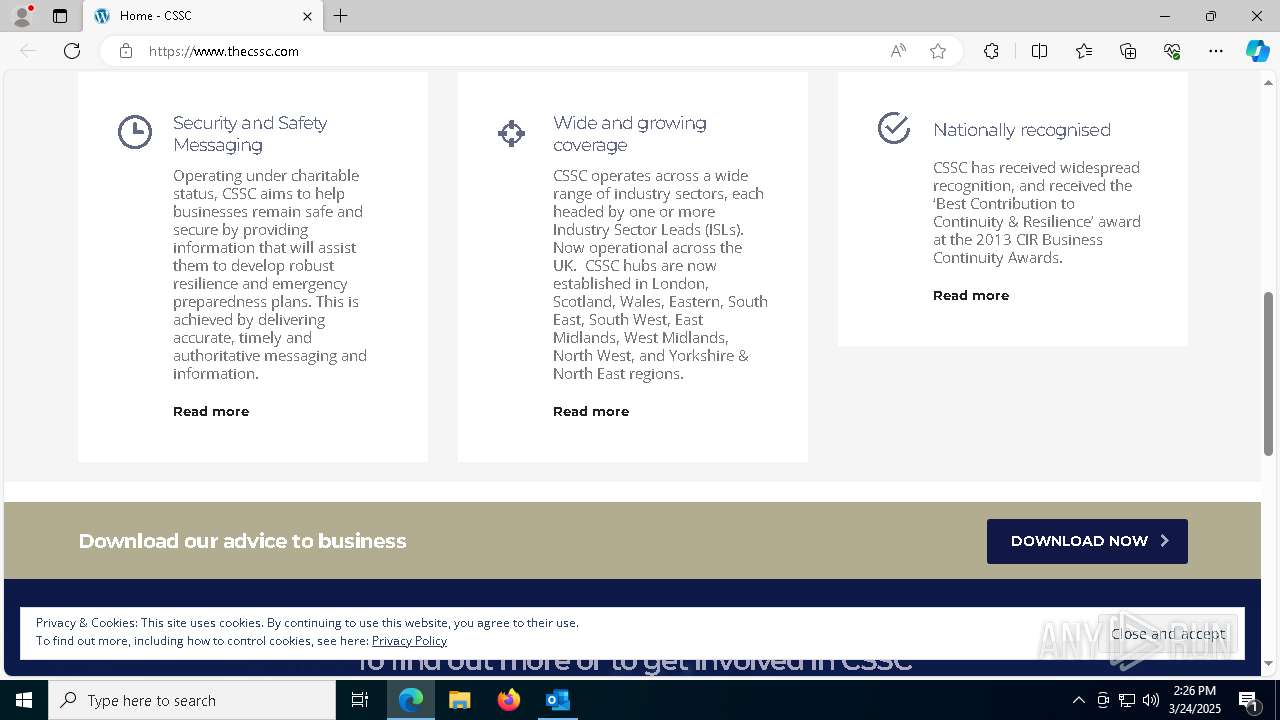Select the Home - CSSC tab

203,16
